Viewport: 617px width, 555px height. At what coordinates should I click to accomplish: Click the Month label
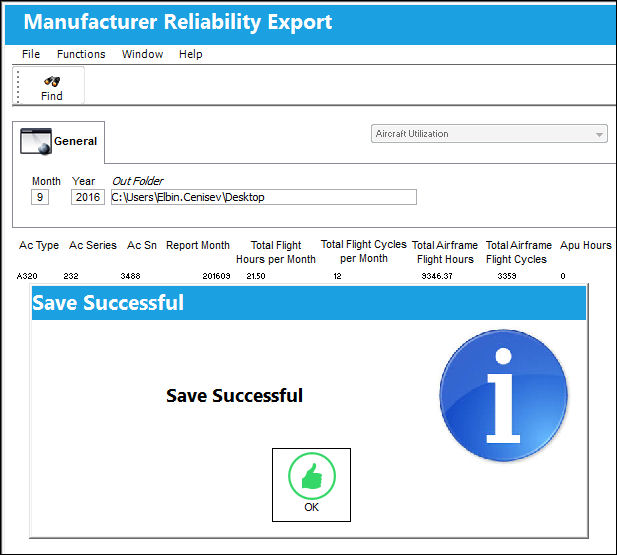[x=46, y=181]
